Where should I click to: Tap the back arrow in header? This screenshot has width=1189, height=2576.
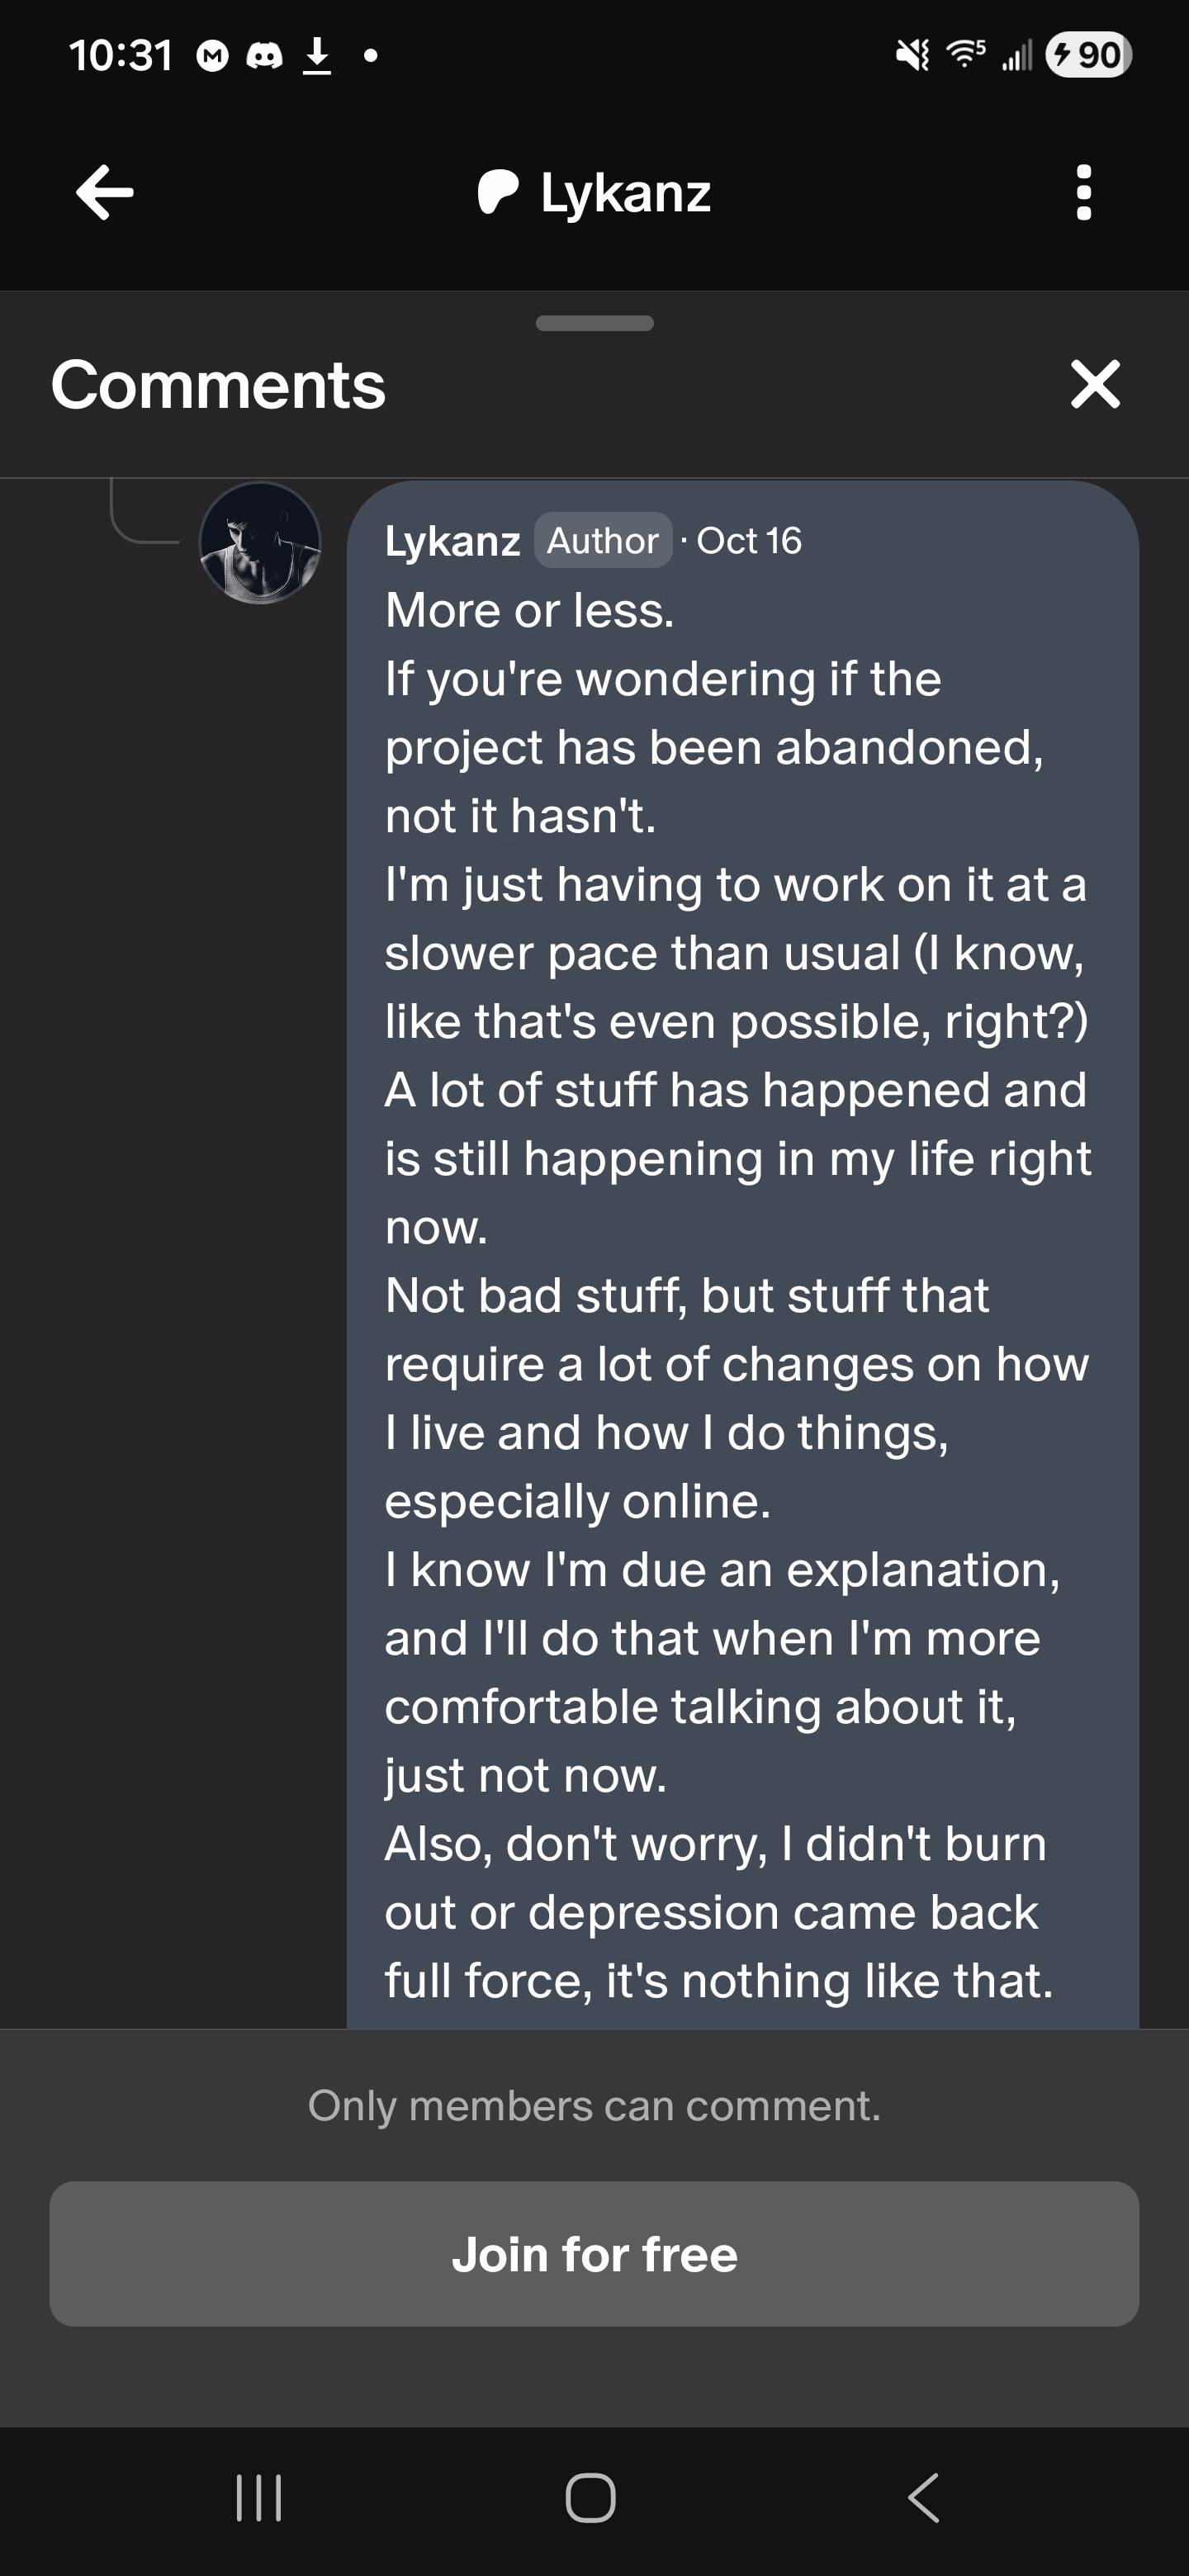[105, 192]
